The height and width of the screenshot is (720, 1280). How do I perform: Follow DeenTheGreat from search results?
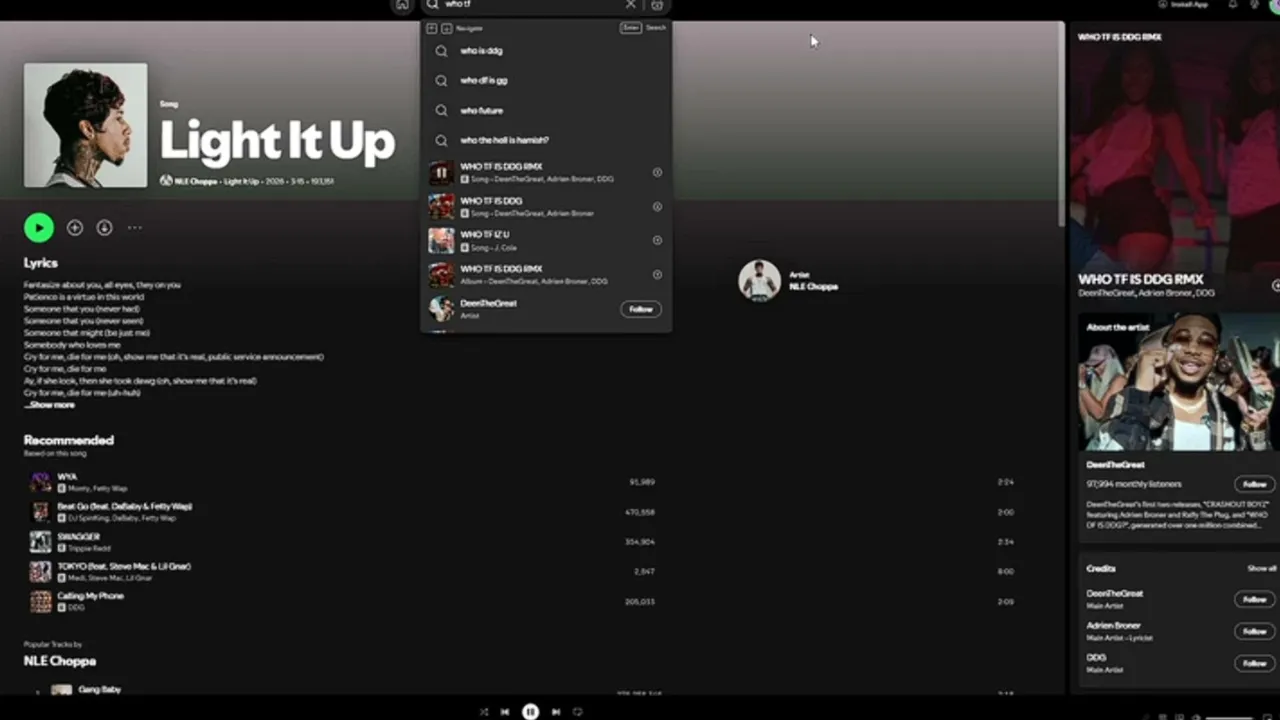(x=641, y=309)
